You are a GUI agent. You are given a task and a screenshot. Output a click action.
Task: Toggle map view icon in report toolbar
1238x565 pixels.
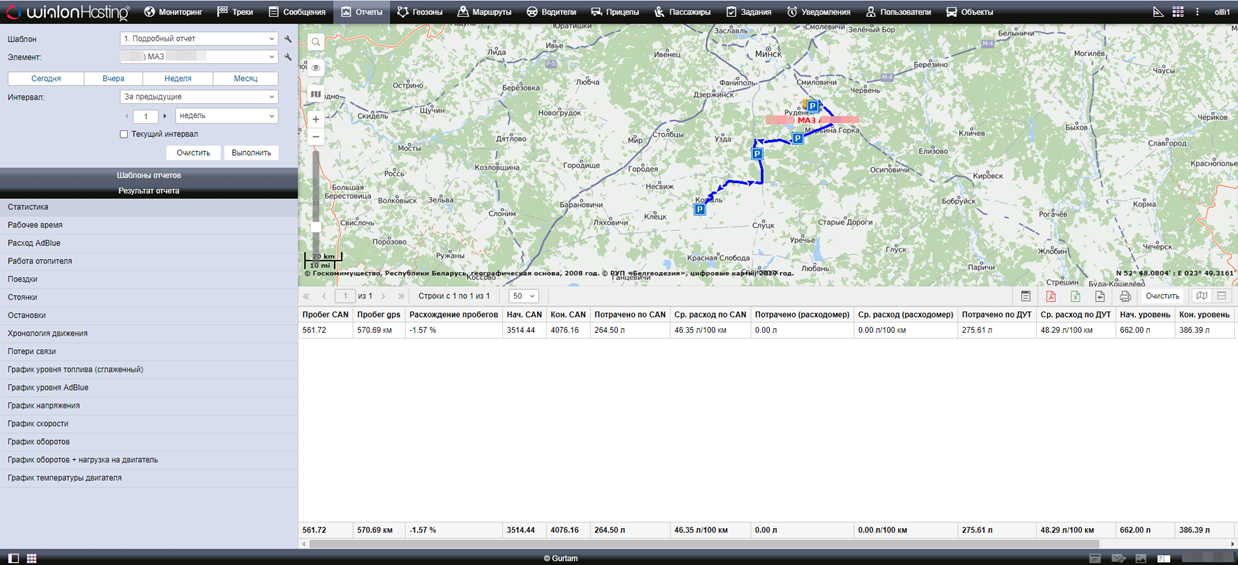(1202, 296)
